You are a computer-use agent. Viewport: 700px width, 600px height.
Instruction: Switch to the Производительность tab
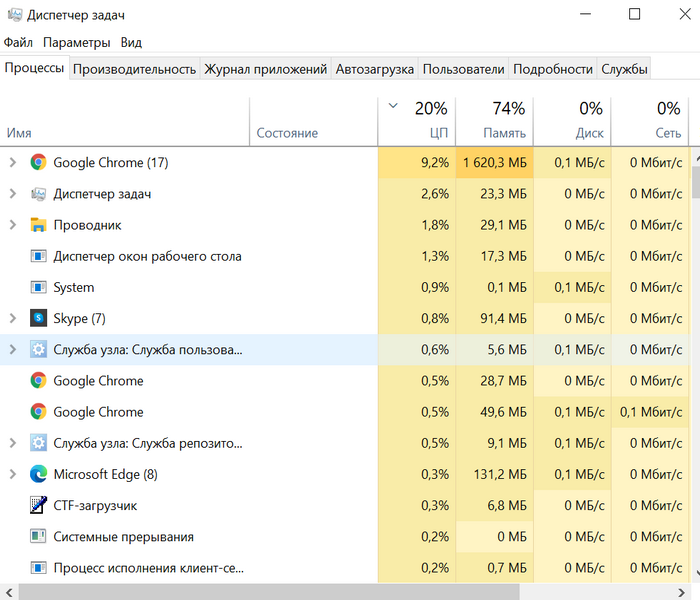(134, 69)
